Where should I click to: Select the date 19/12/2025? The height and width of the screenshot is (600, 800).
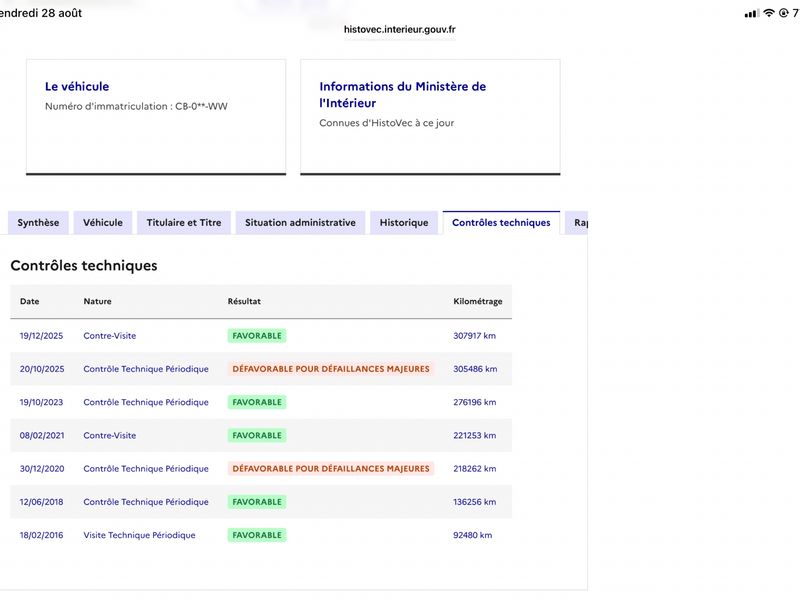click(41, 336)
